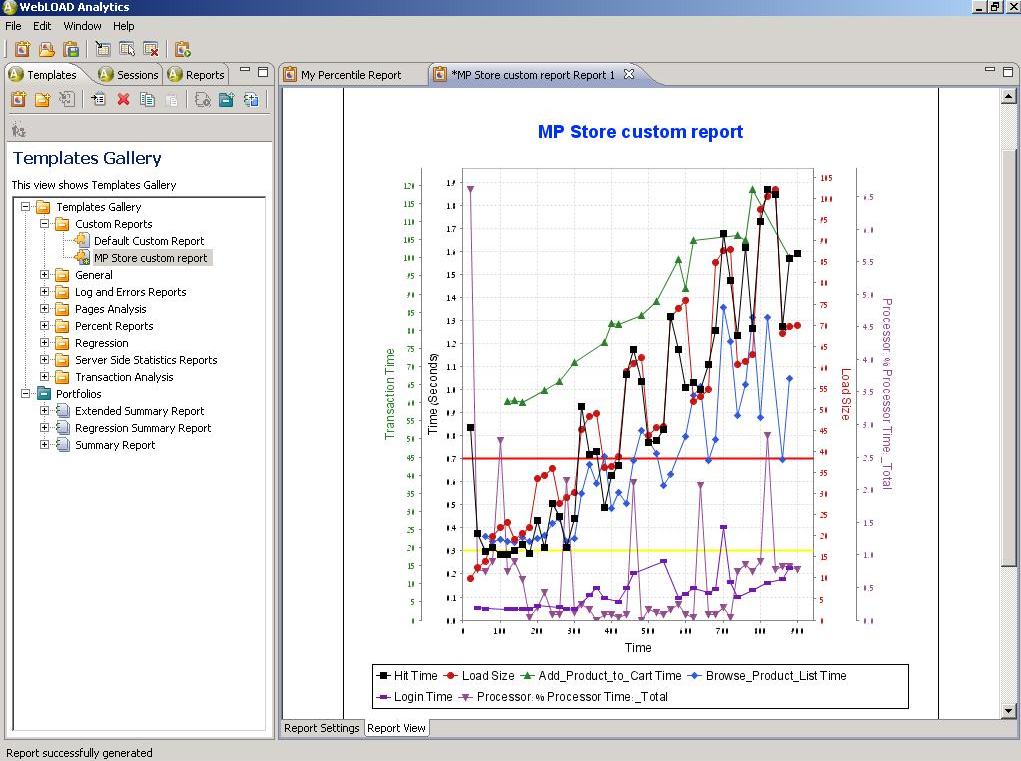Click the copy icon in the Templates panel
The image size is (1021, 761).
[147, 100]
